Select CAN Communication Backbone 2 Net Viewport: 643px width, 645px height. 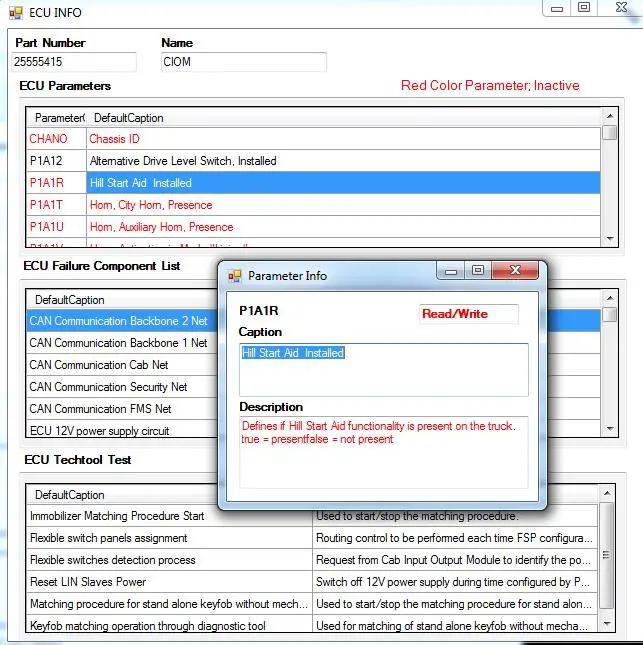[122, 320]
